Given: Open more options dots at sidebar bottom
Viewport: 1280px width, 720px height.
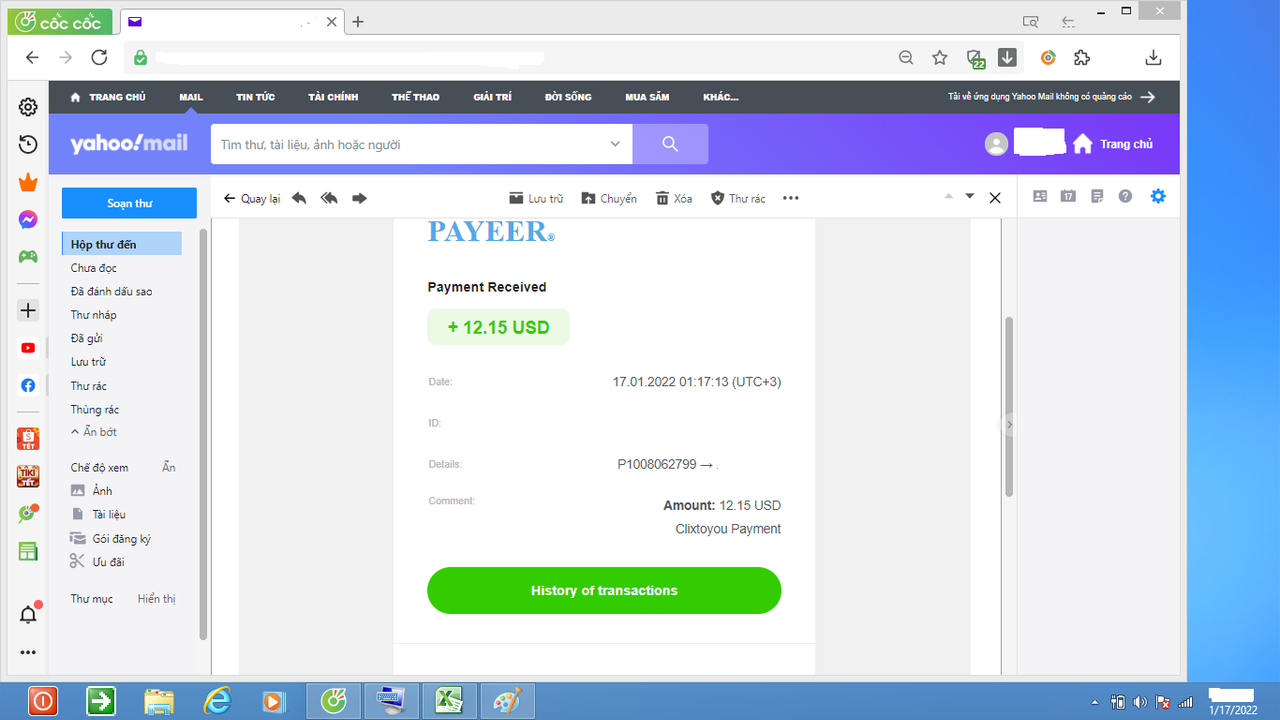Looking at the screenshot, I should point(28,652).
